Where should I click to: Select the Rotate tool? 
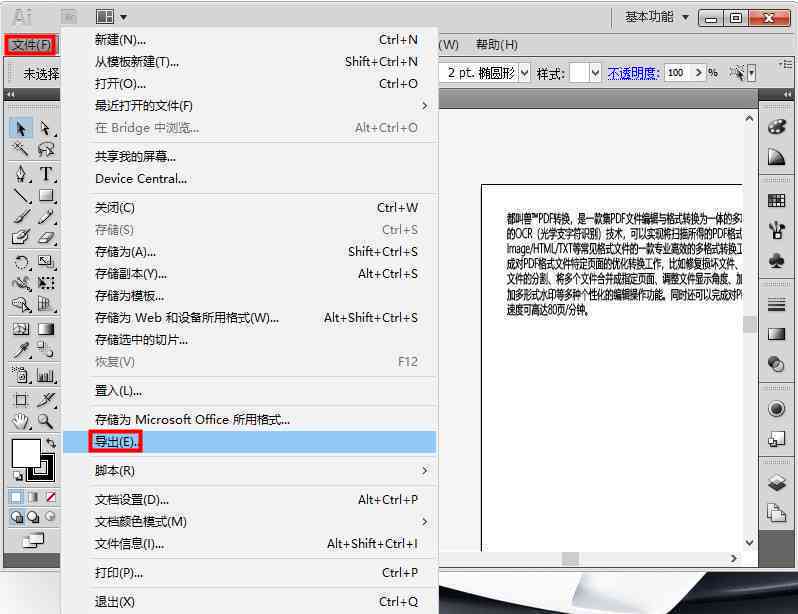click(x=20, y=262)
